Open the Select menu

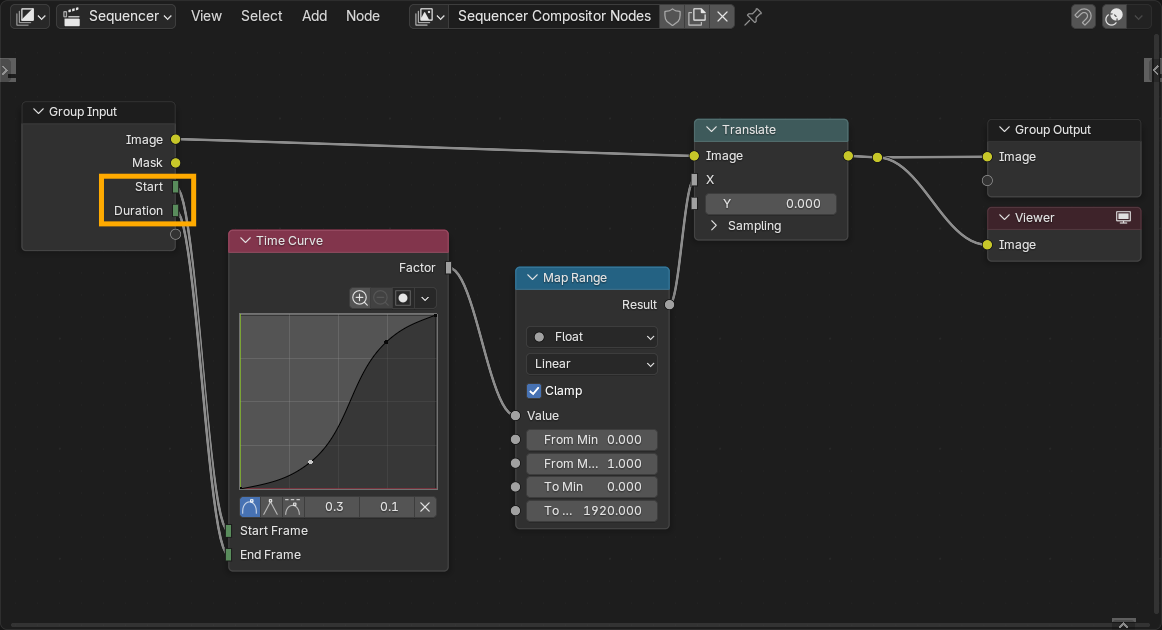(x=261, y=16)
